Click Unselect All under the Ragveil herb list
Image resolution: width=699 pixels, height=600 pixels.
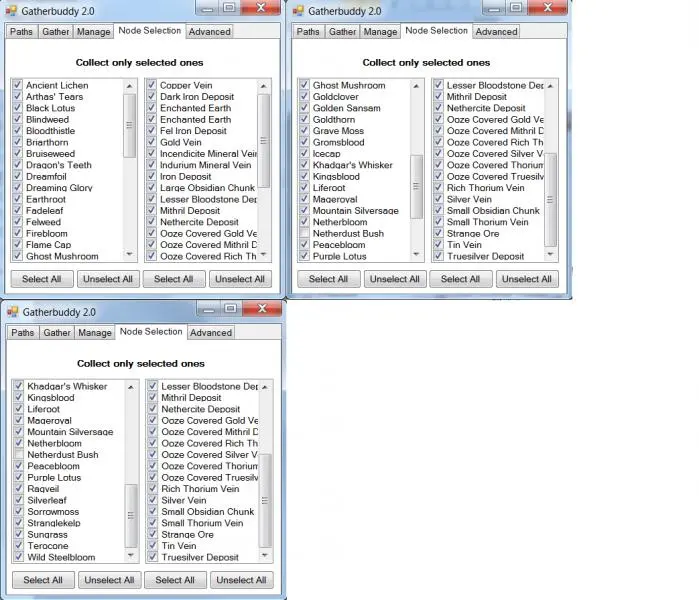(x=109, y=580)
